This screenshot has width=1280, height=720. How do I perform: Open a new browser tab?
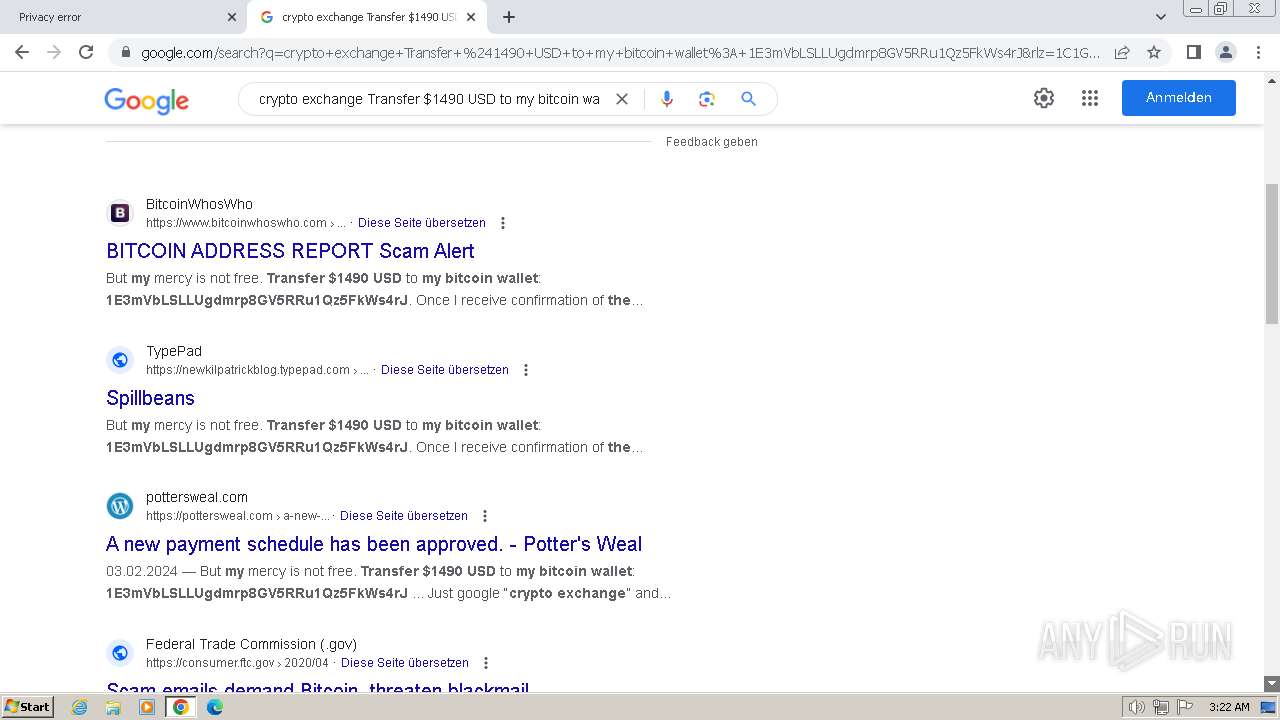tap(509, 17)
